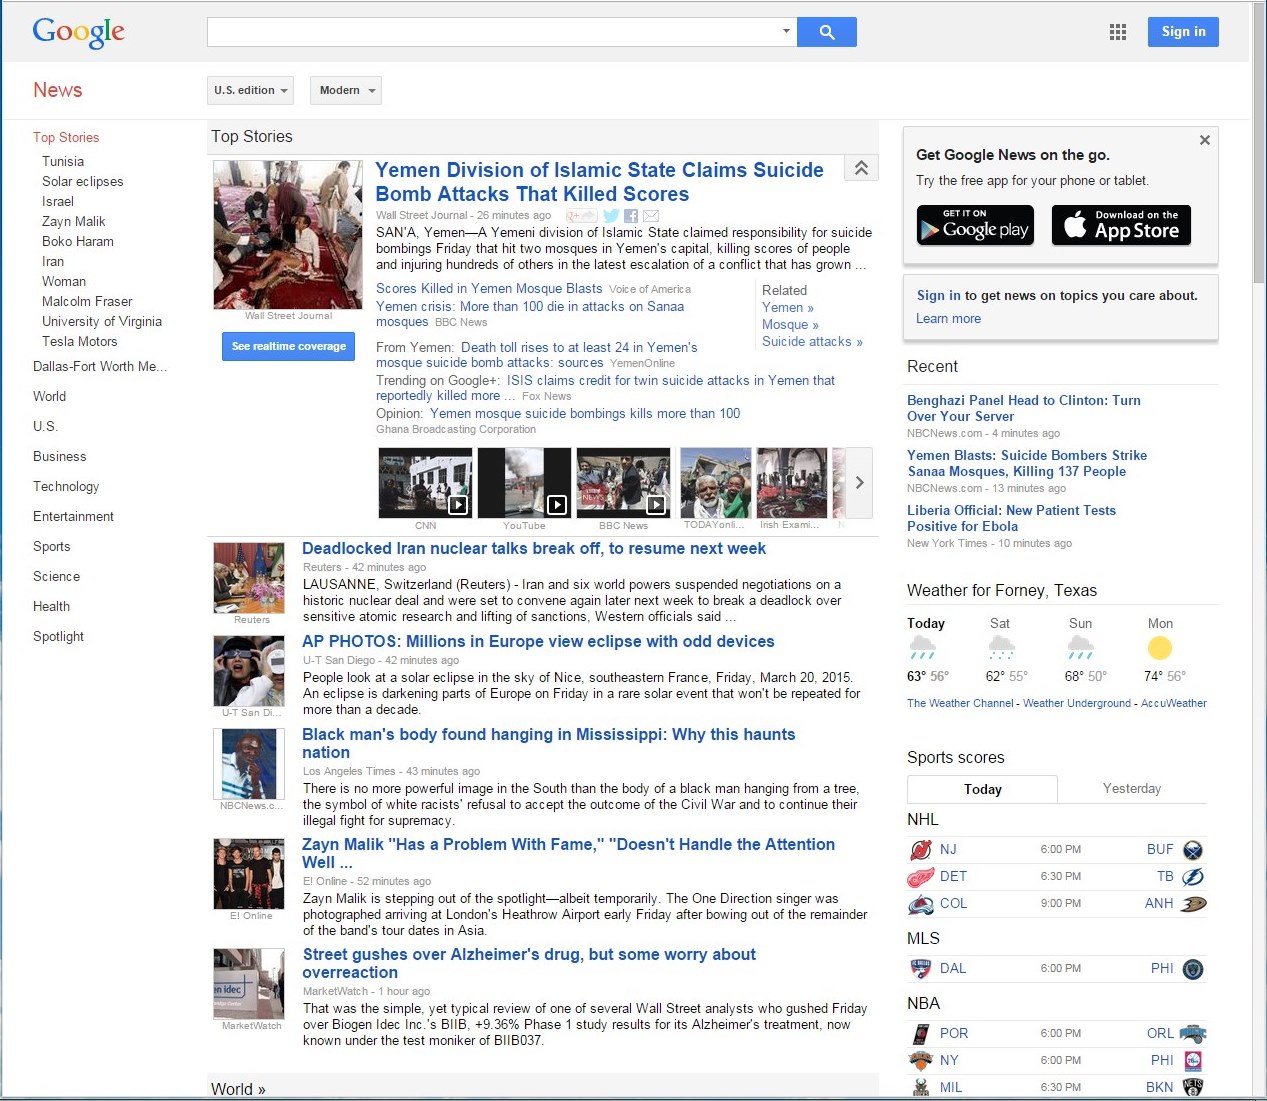
Task: Switch sports scores to Yesterday tab
Action: click(1132, 789)
